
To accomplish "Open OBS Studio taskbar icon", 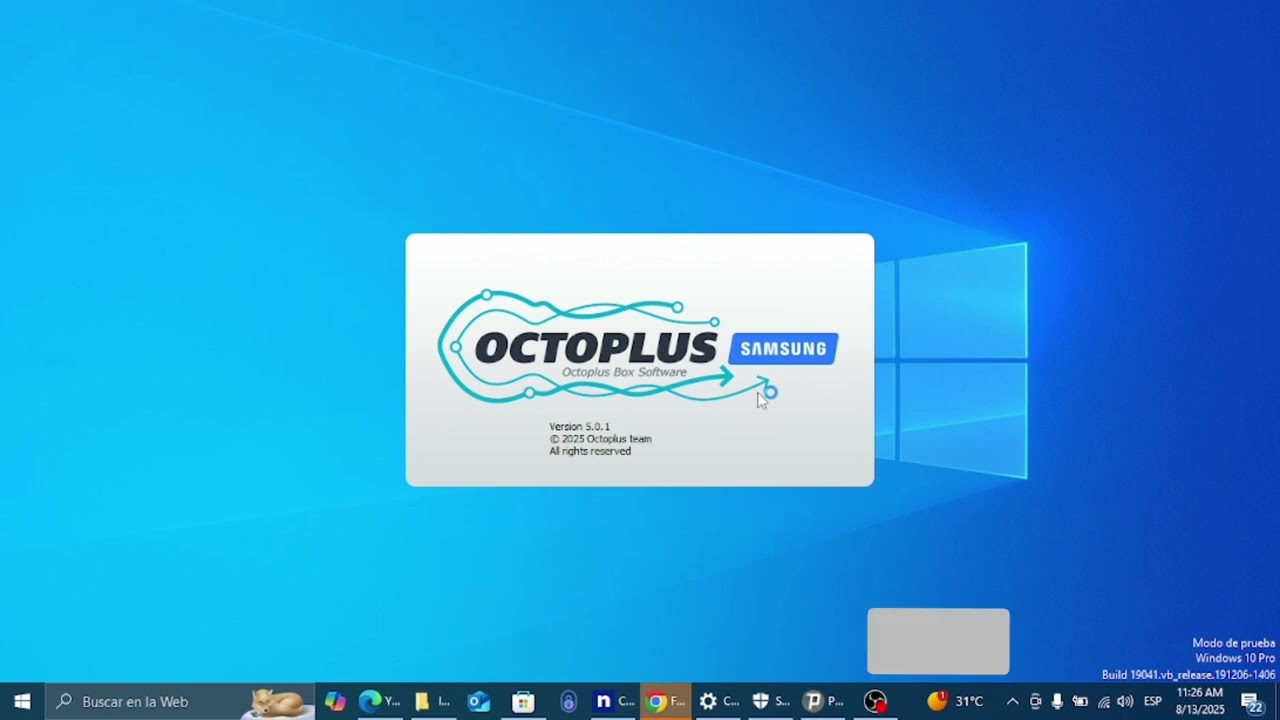I will (875, 701).
